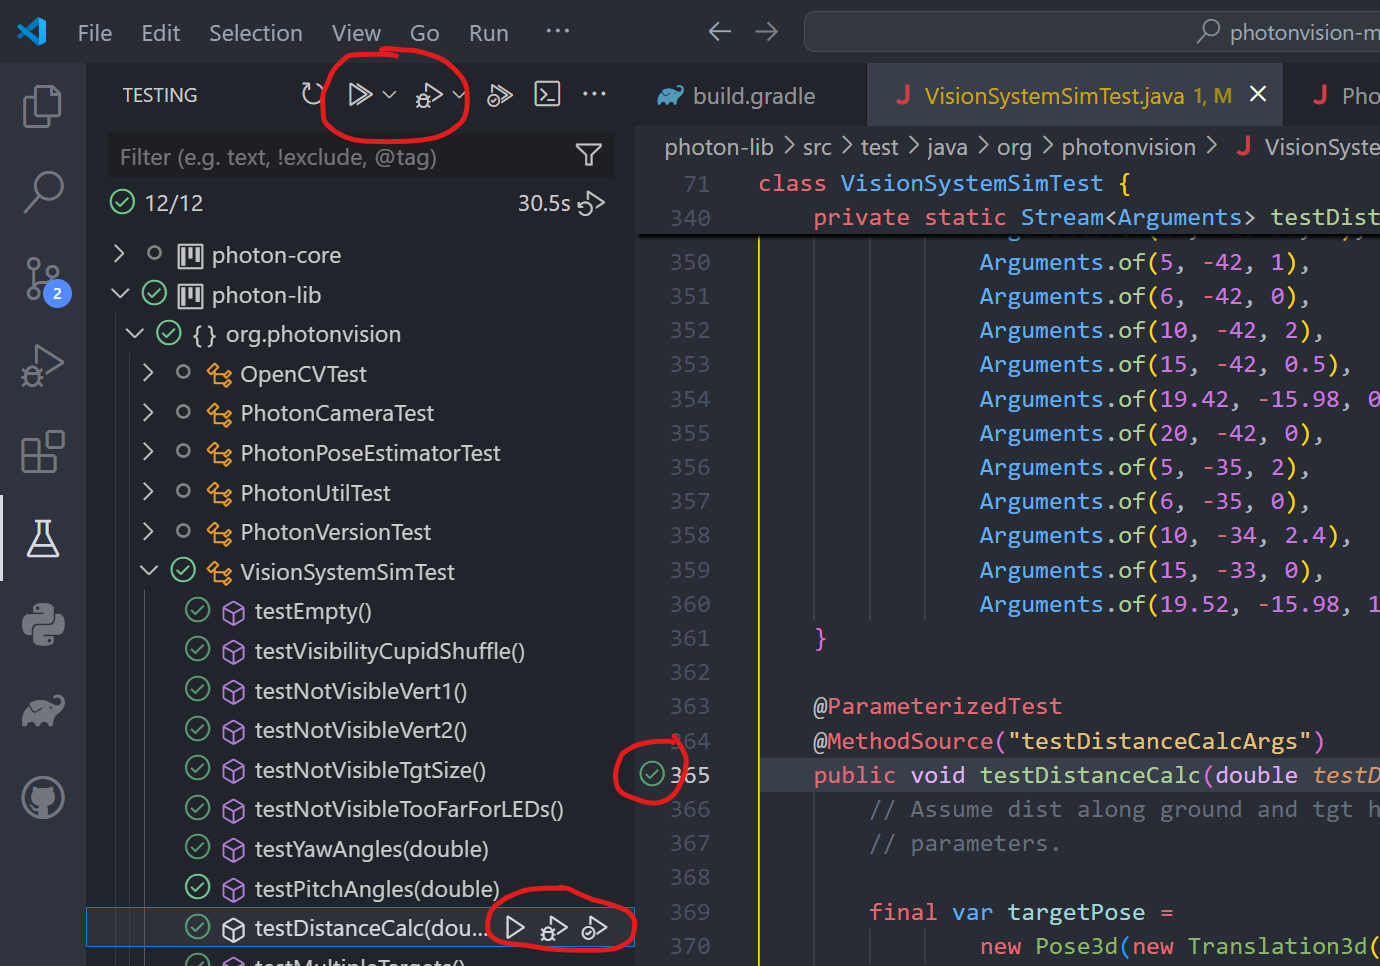Screen dimensions: 1380x966
Task: Select the Python icon in the activity bar
Action: (42, 624)
